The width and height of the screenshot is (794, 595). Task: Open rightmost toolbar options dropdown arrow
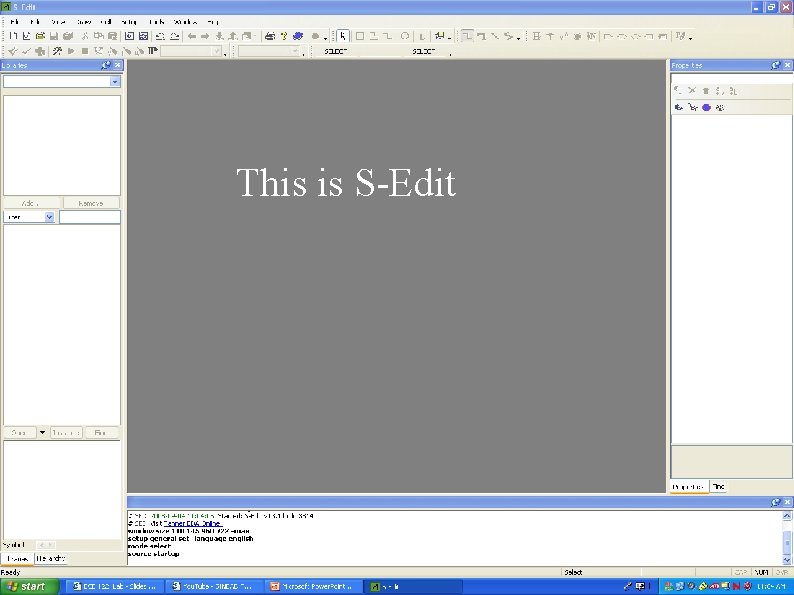tap(691, 38)
